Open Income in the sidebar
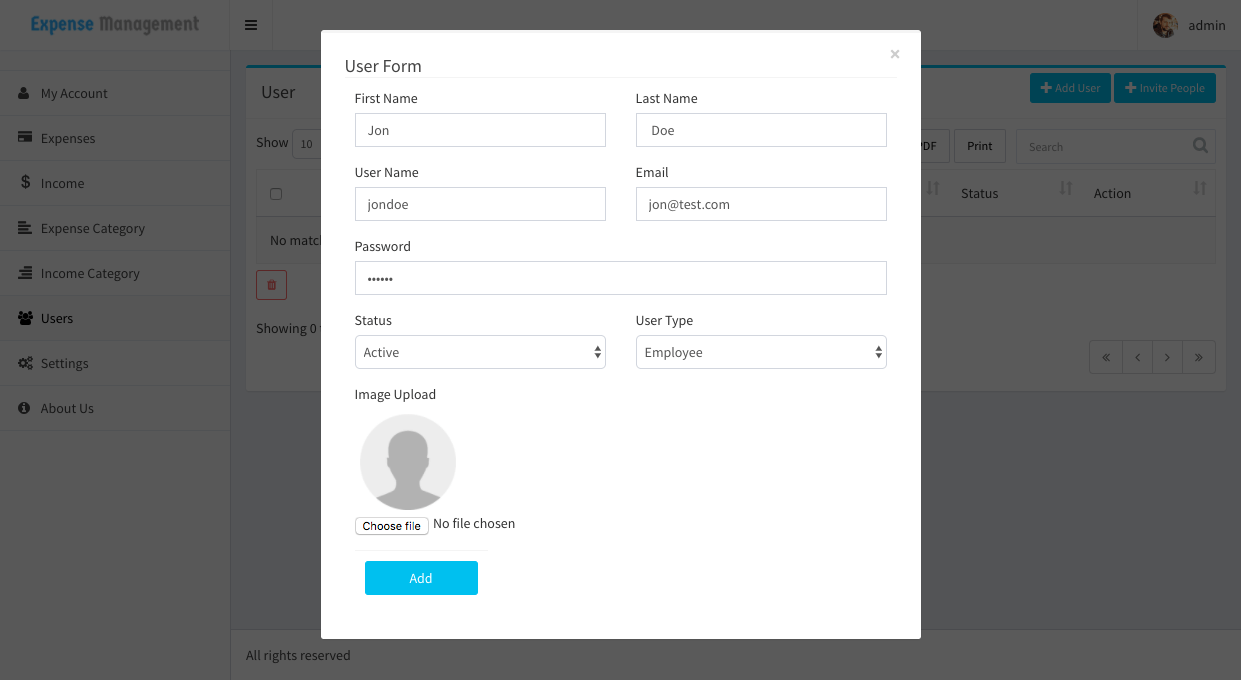 coord(115,183)
